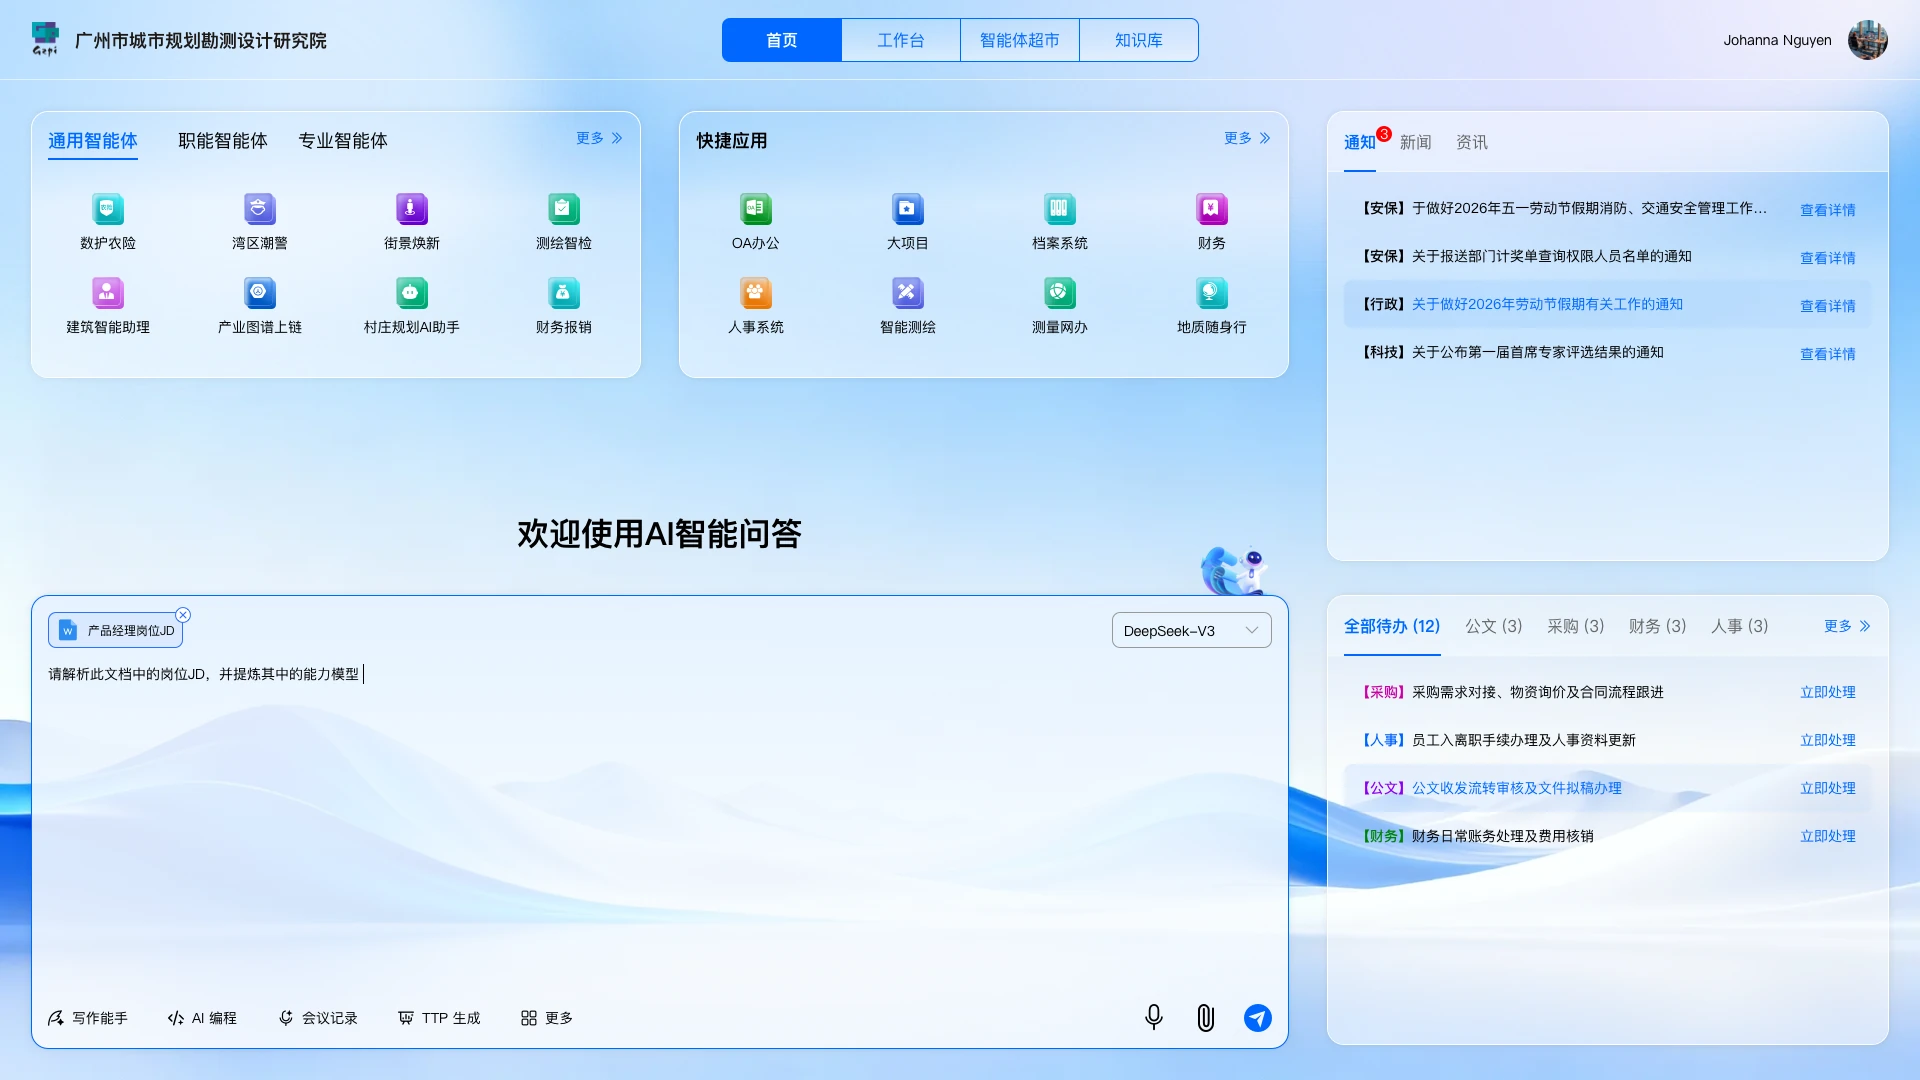Open the 大项目 quick app
The width and height of the screenshot is (1920, 1080).
tap(908, 209)
